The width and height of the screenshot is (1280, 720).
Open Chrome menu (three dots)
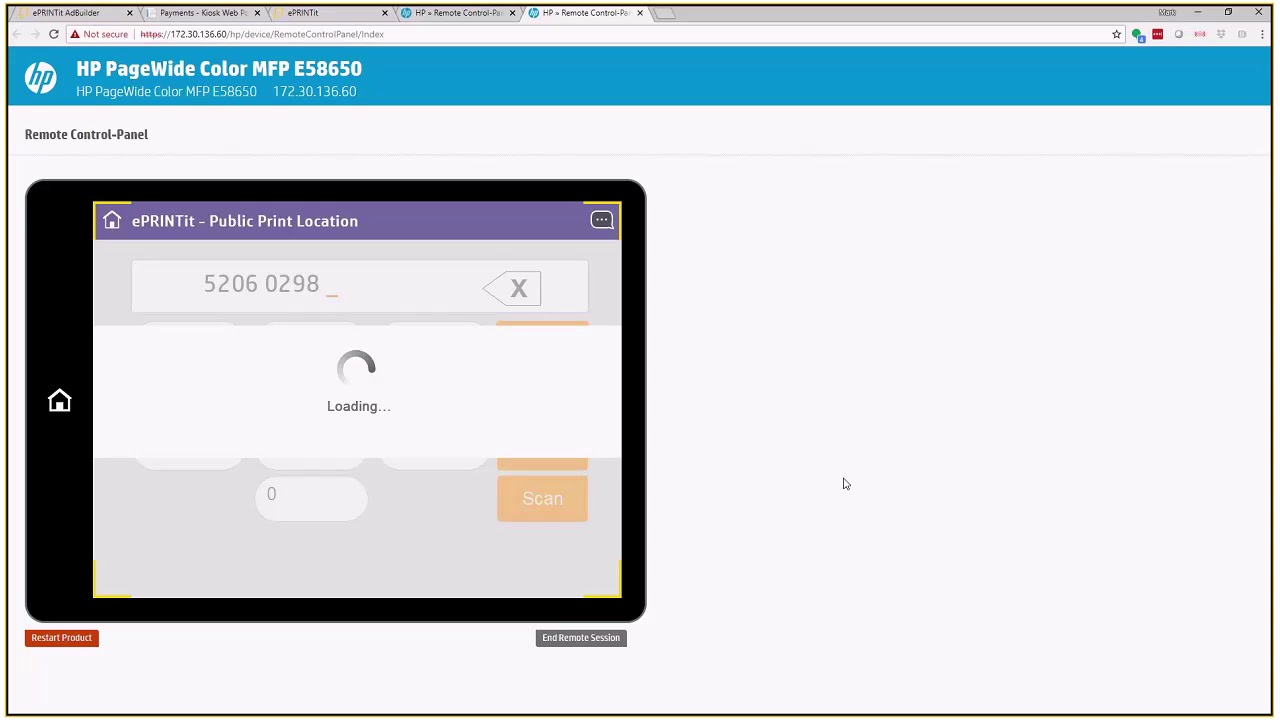pyautogui.click(x=1263, y=34)
